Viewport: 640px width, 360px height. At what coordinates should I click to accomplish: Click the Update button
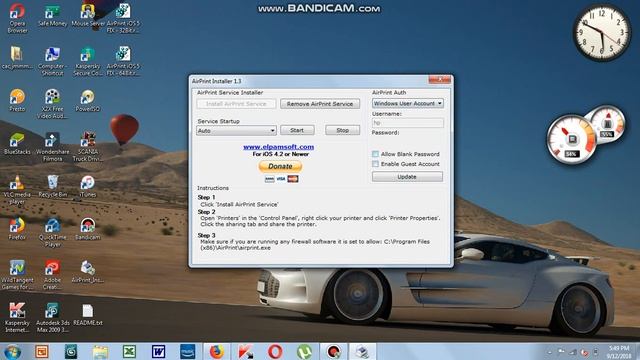[407, 177]
